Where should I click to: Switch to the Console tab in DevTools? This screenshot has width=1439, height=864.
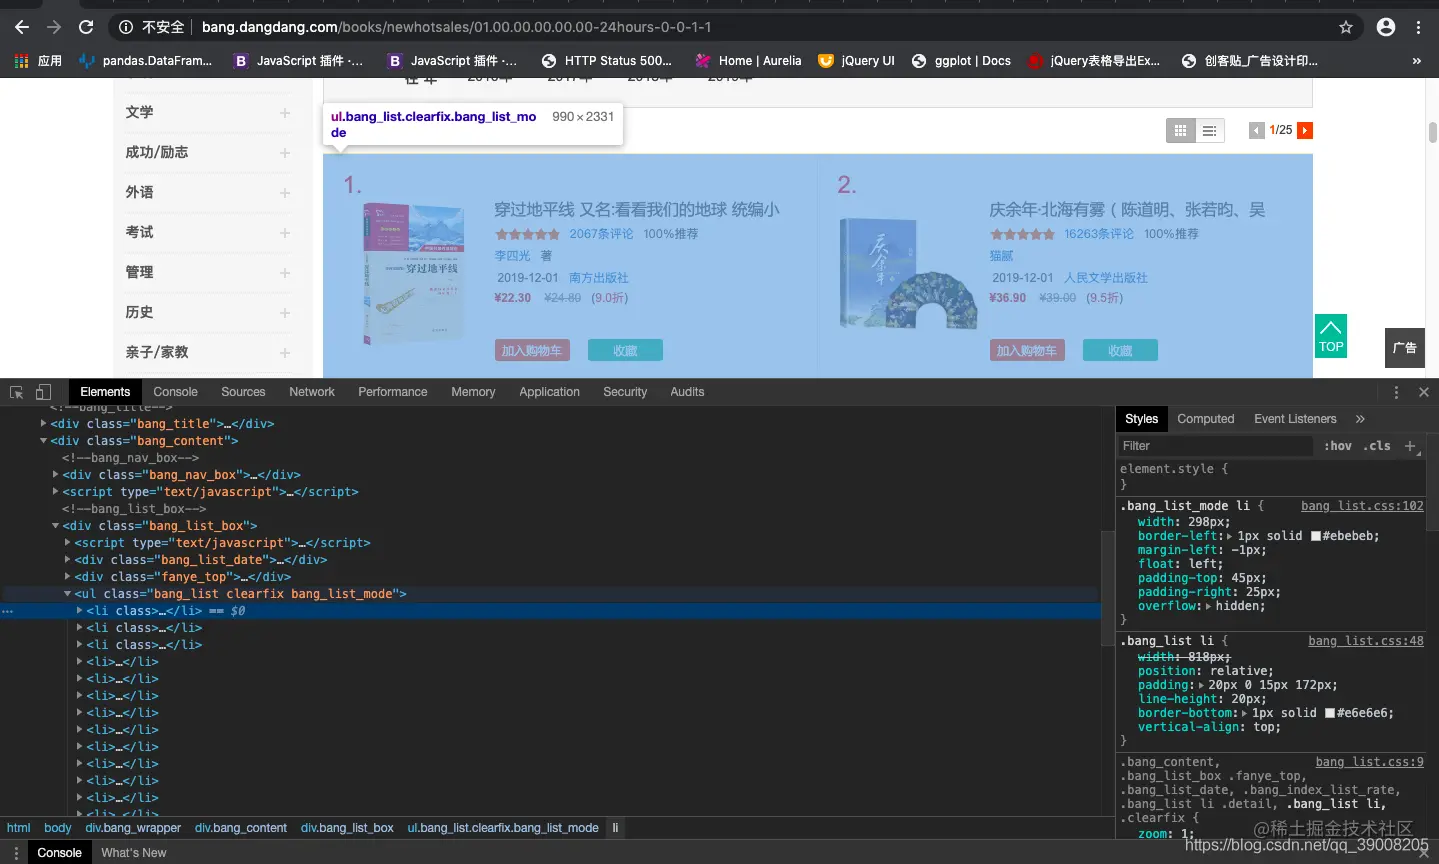coord(175,392)
